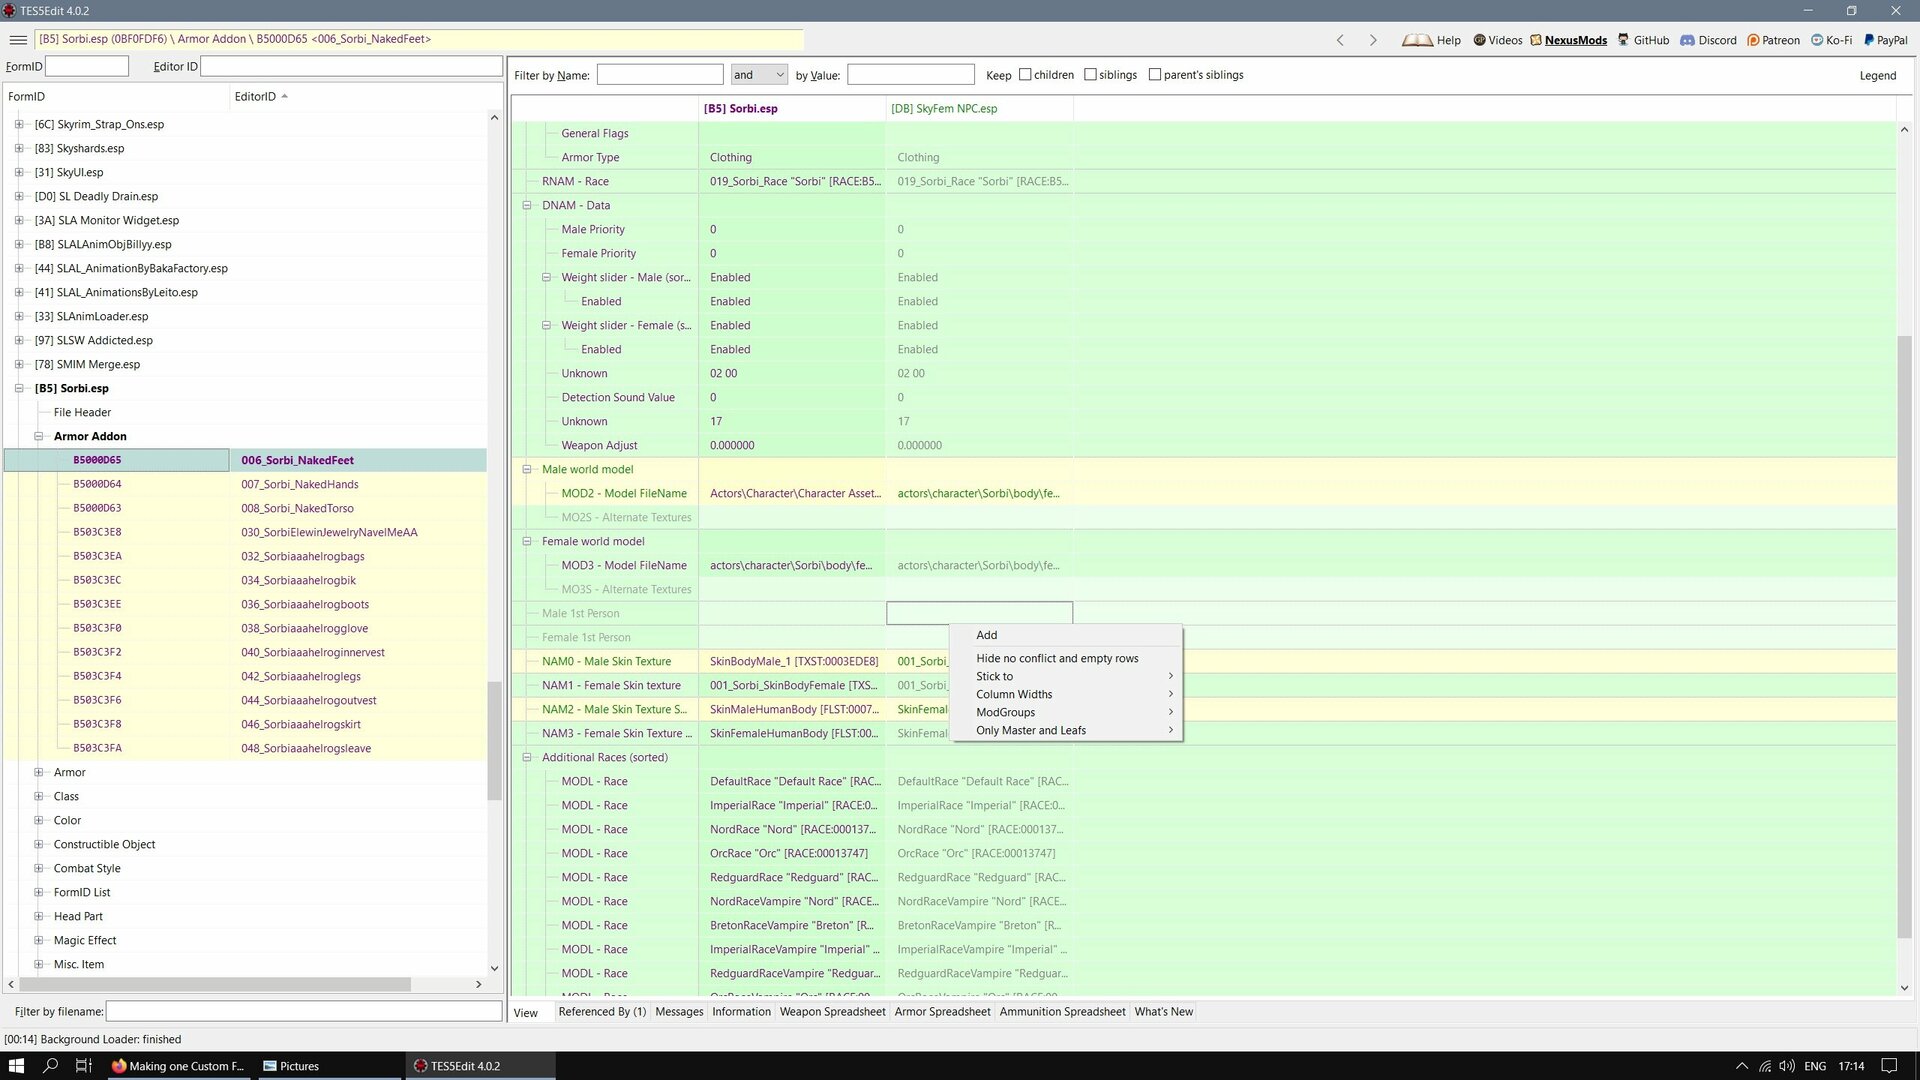Open the notification center icon
The width and height of the screenshot is (1920, 1080).
[x=1889, y=1066]
